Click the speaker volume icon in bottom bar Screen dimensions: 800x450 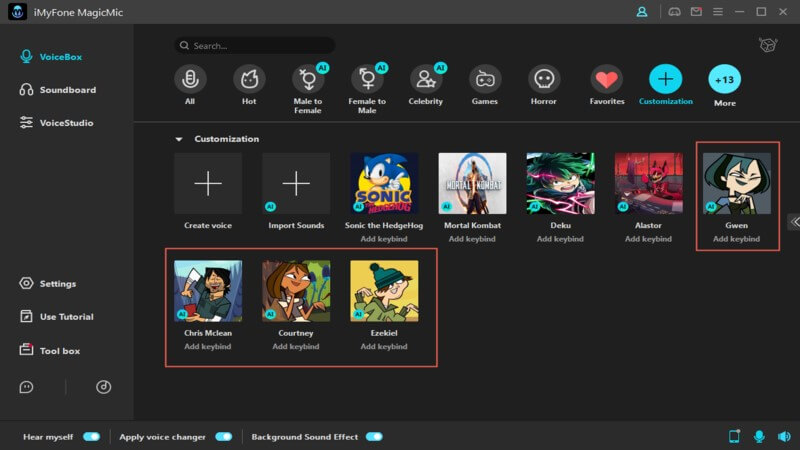(x=784, y=436)
